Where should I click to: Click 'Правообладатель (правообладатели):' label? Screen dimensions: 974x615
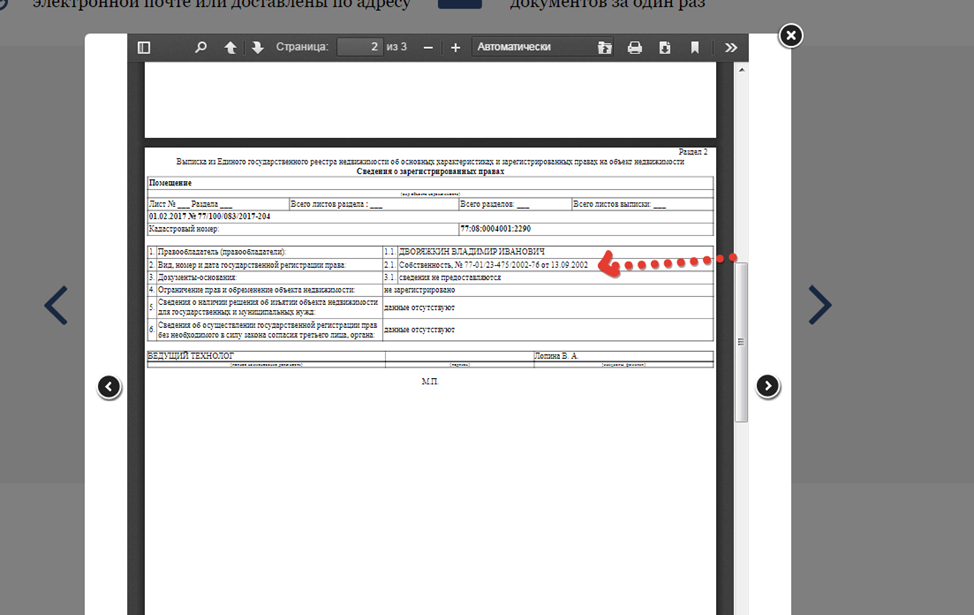tap(222, 252)
